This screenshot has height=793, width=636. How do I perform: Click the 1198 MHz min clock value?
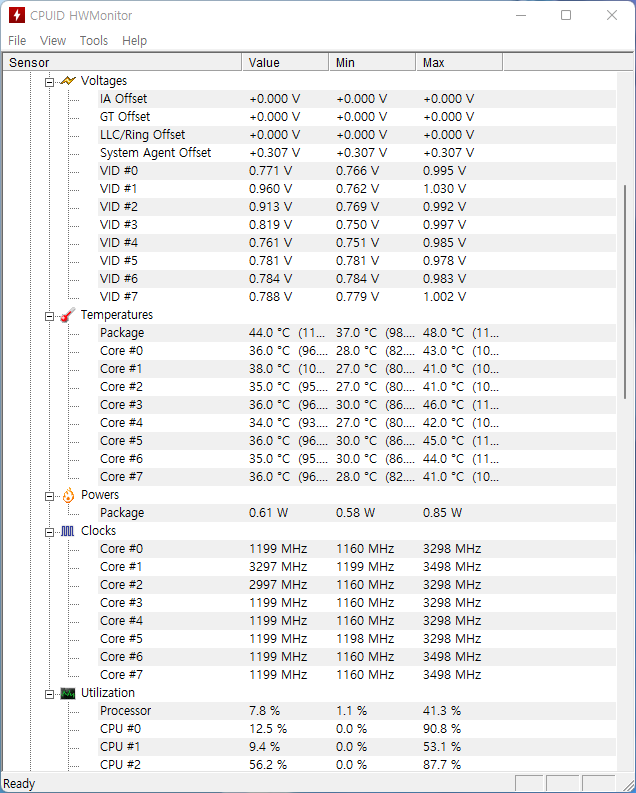click(x=365, y=639)
